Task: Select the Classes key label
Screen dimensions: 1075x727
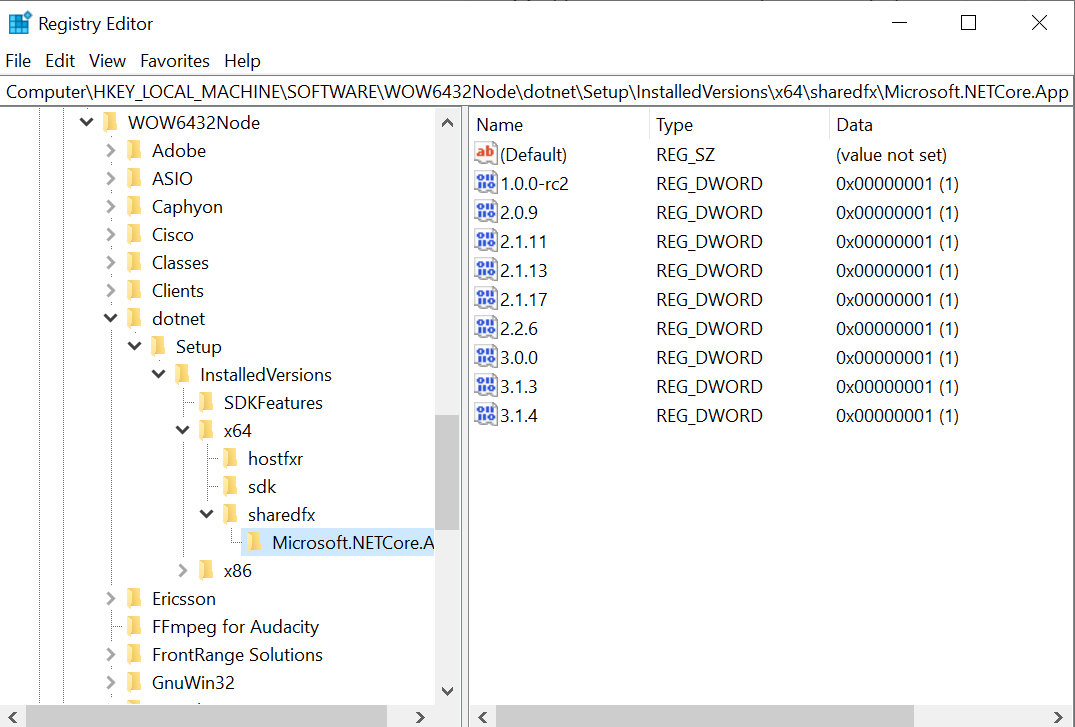Action: [x=180, y=263]
